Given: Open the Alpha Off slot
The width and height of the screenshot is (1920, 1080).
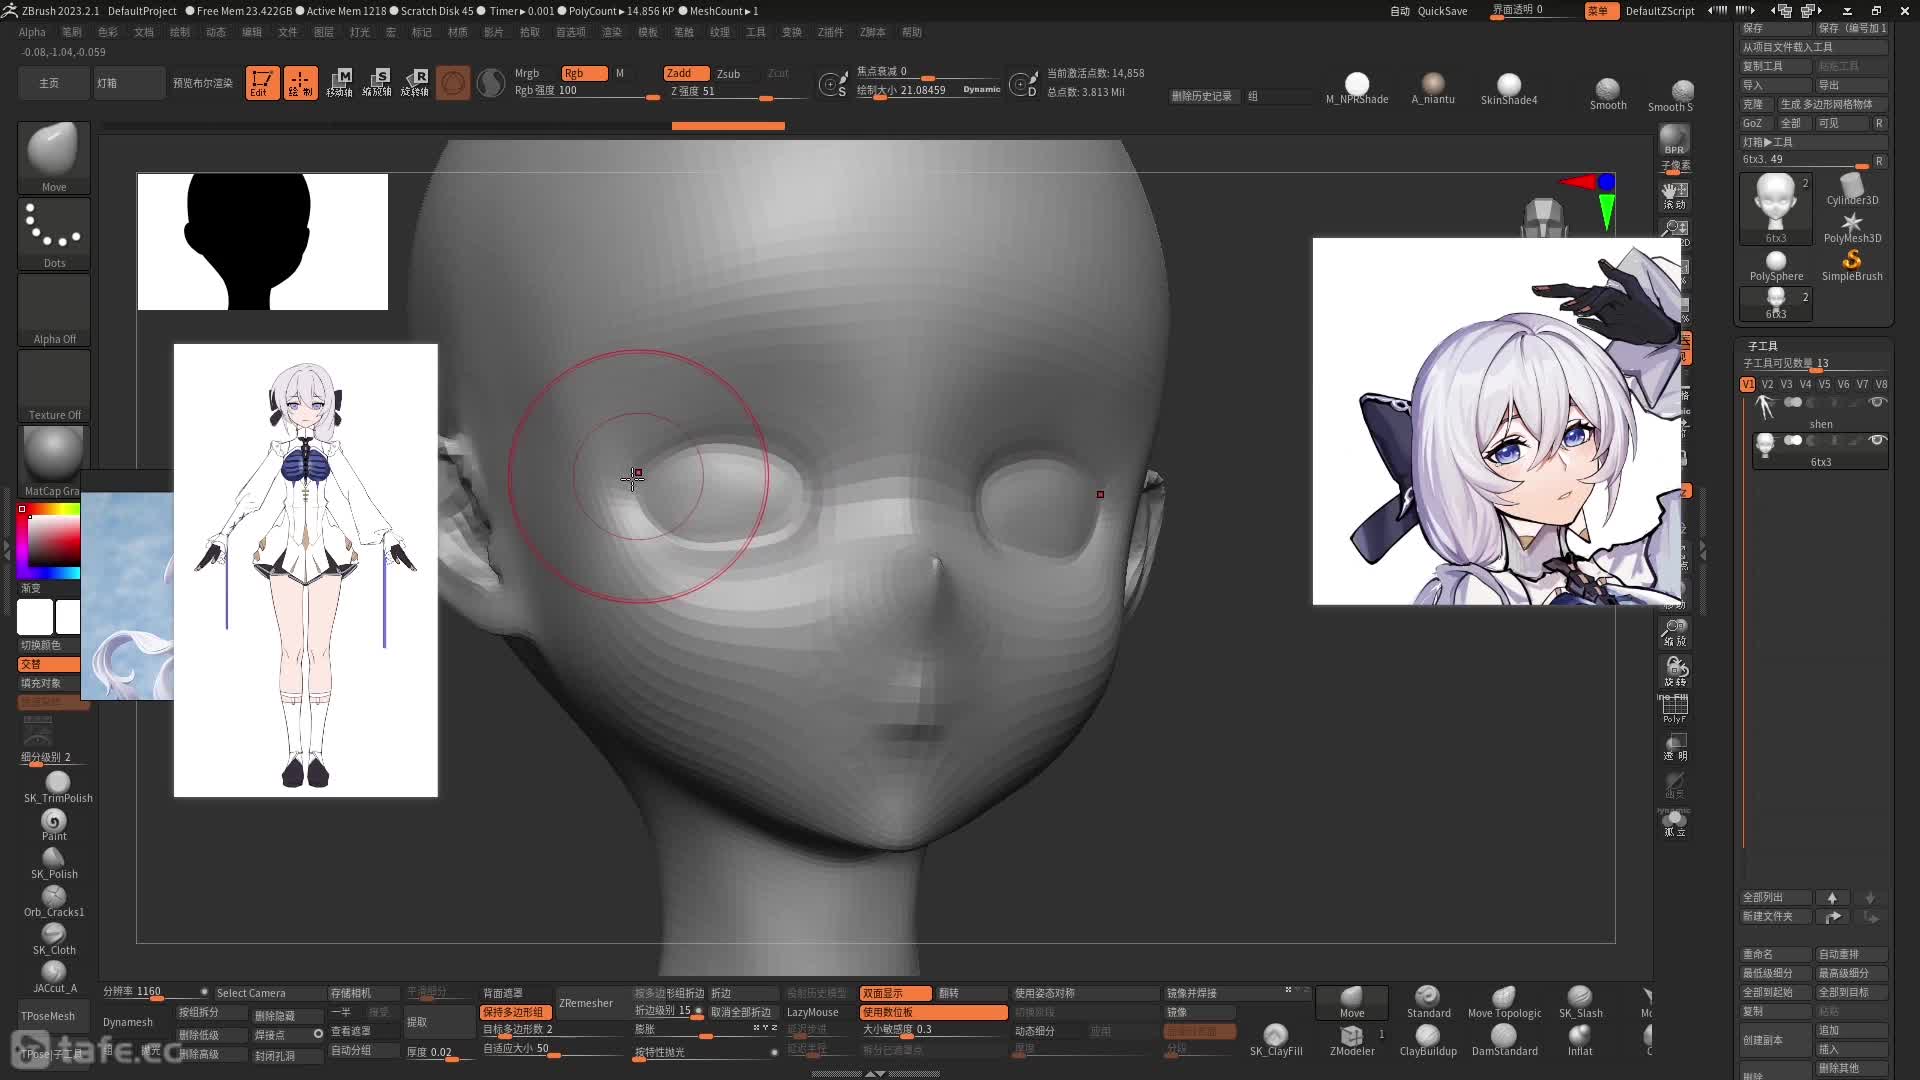Looking at the screenshot, I should point(54,310).
